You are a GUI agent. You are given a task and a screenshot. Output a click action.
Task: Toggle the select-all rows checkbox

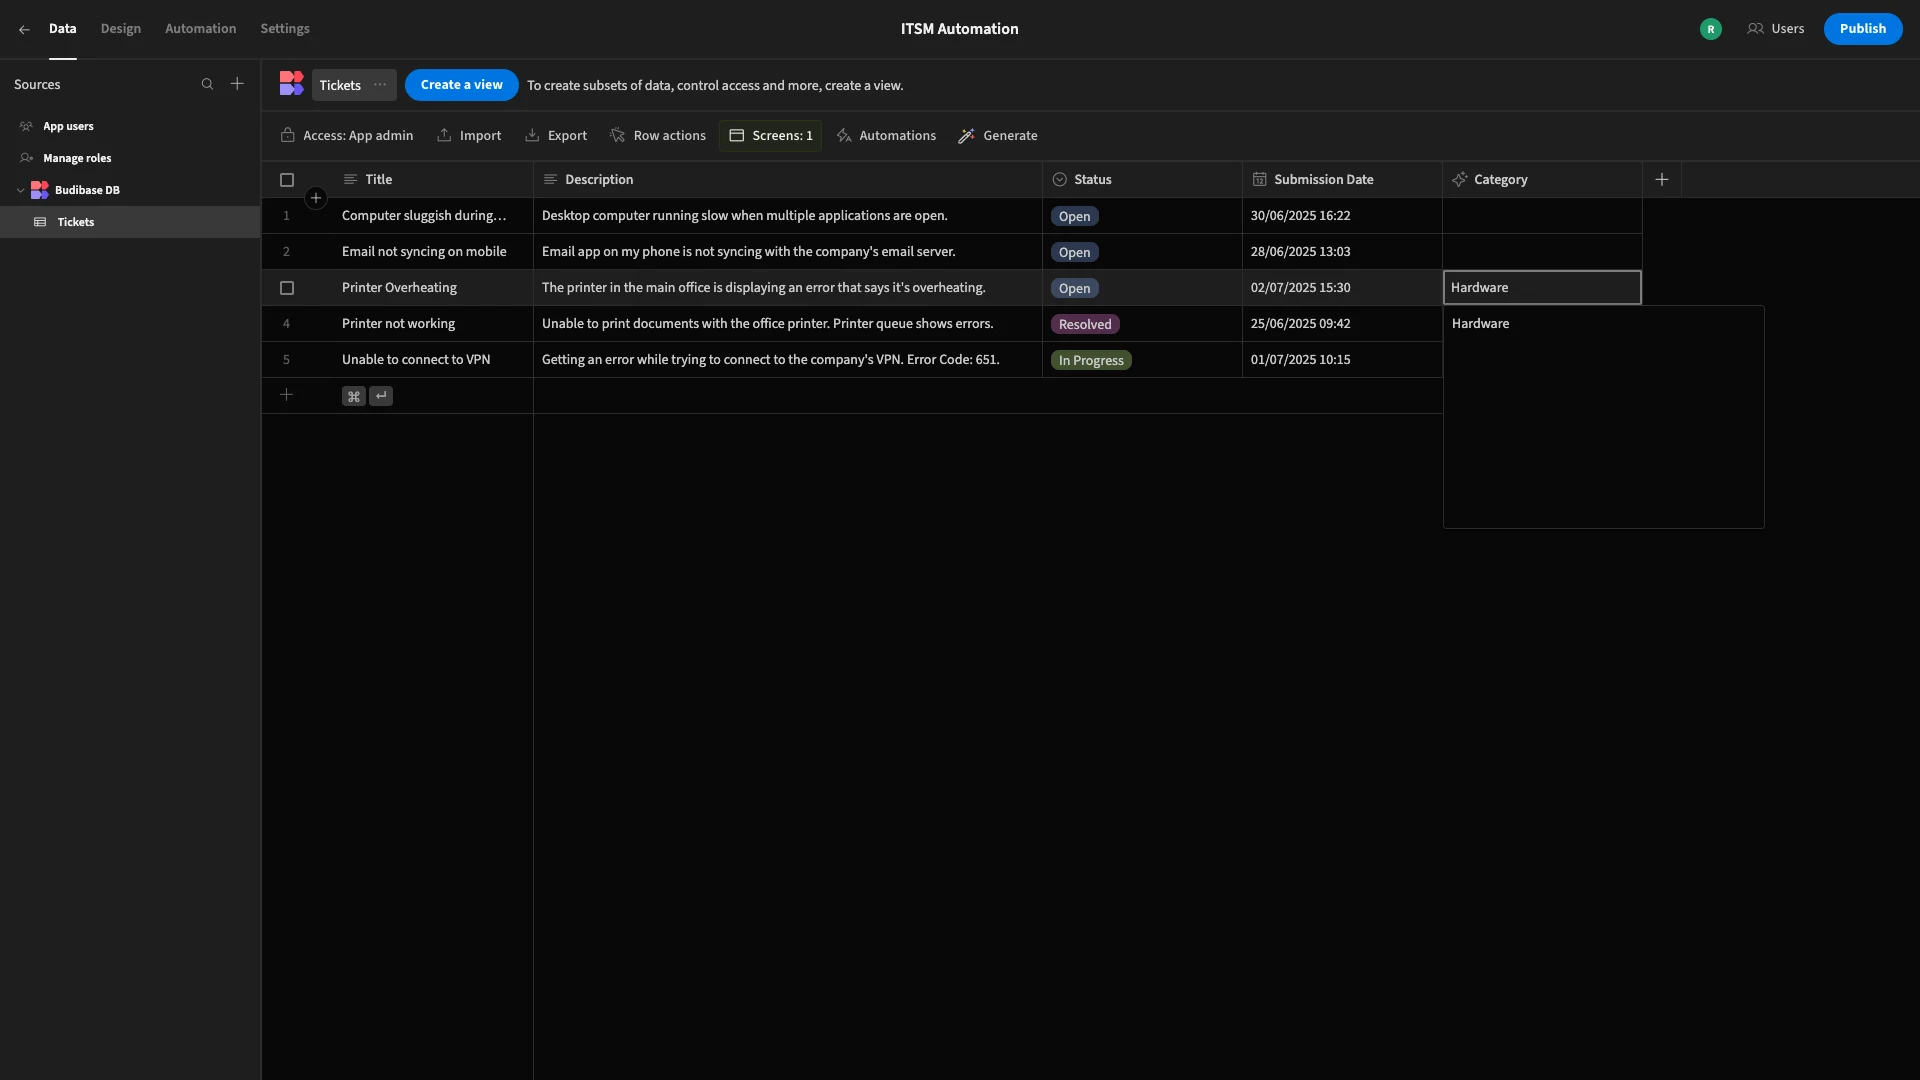pos(287,180)
